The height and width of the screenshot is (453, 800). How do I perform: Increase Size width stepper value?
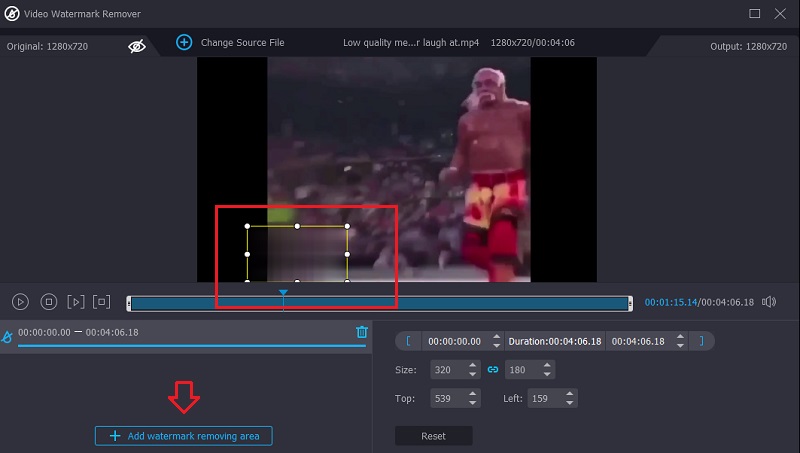(474, 365)
